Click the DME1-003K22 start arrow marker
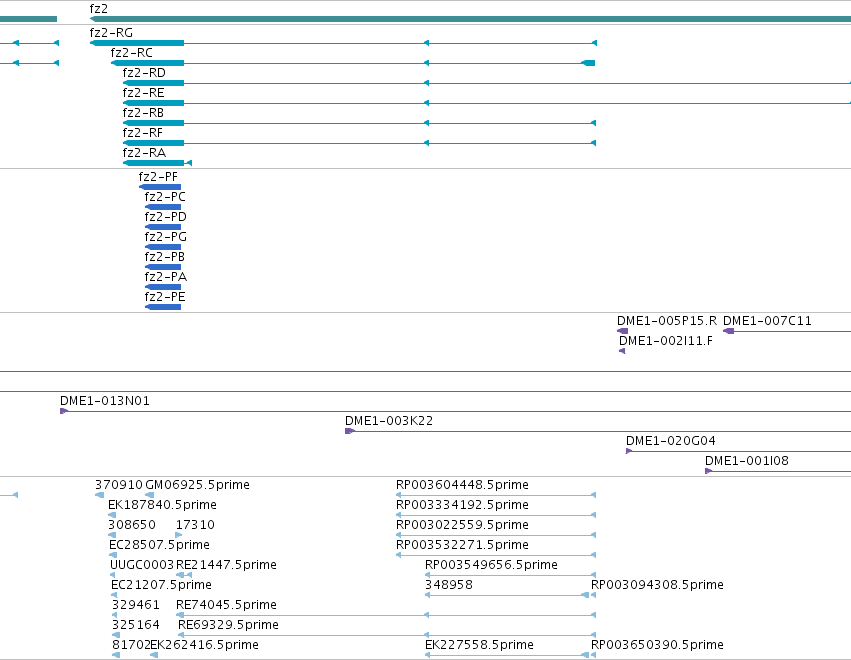This screenshot has width=851, height=660. tap(350, 431)
